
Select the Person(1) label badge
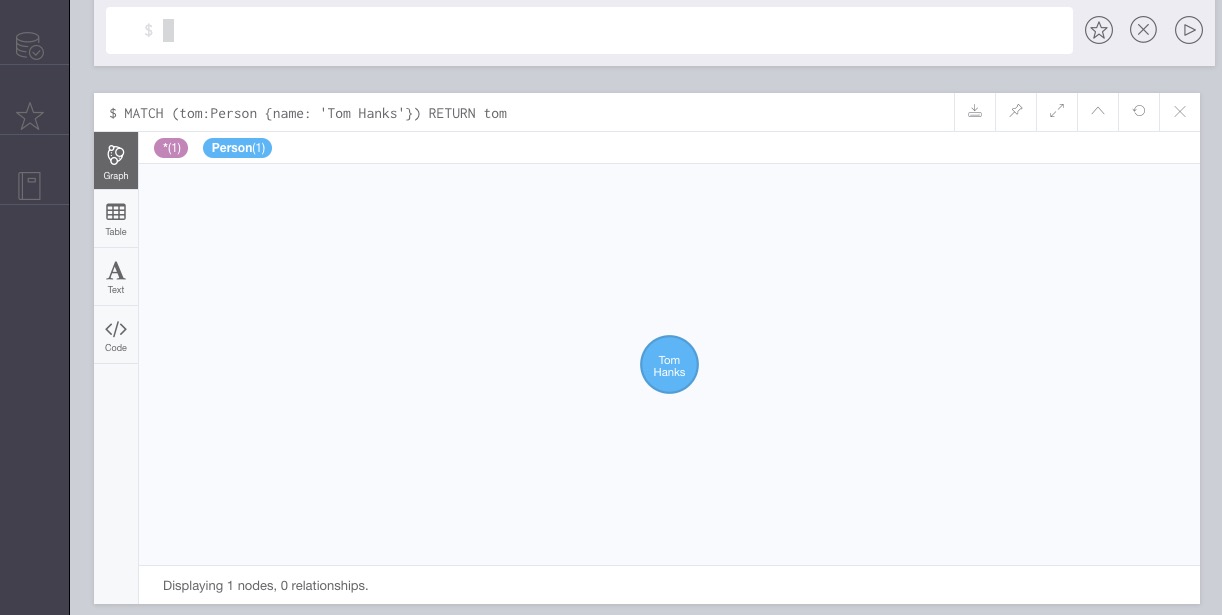point(237,148)
